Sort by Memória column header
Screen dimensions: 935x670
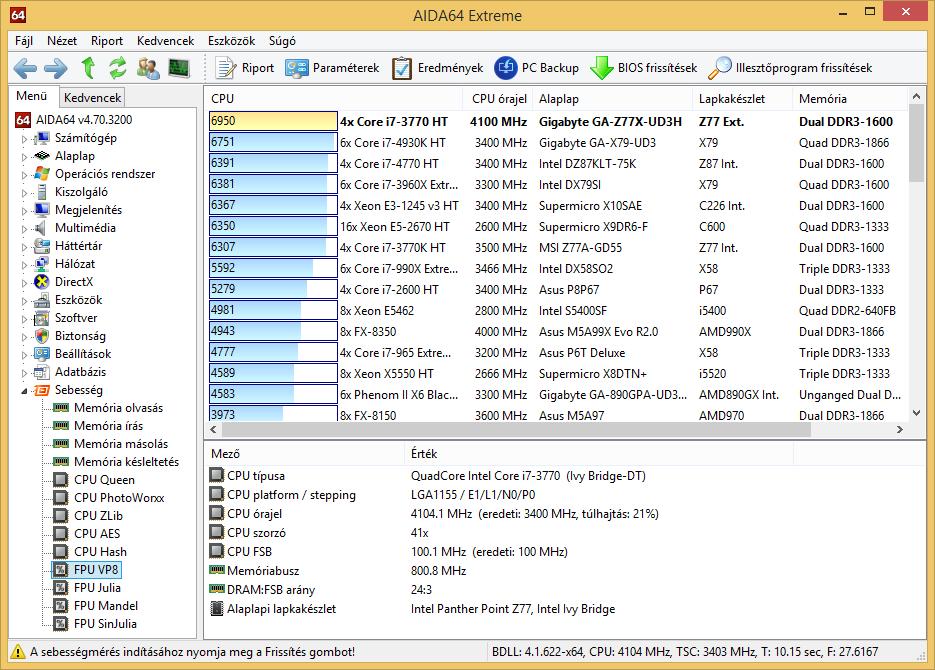(850, 98)
